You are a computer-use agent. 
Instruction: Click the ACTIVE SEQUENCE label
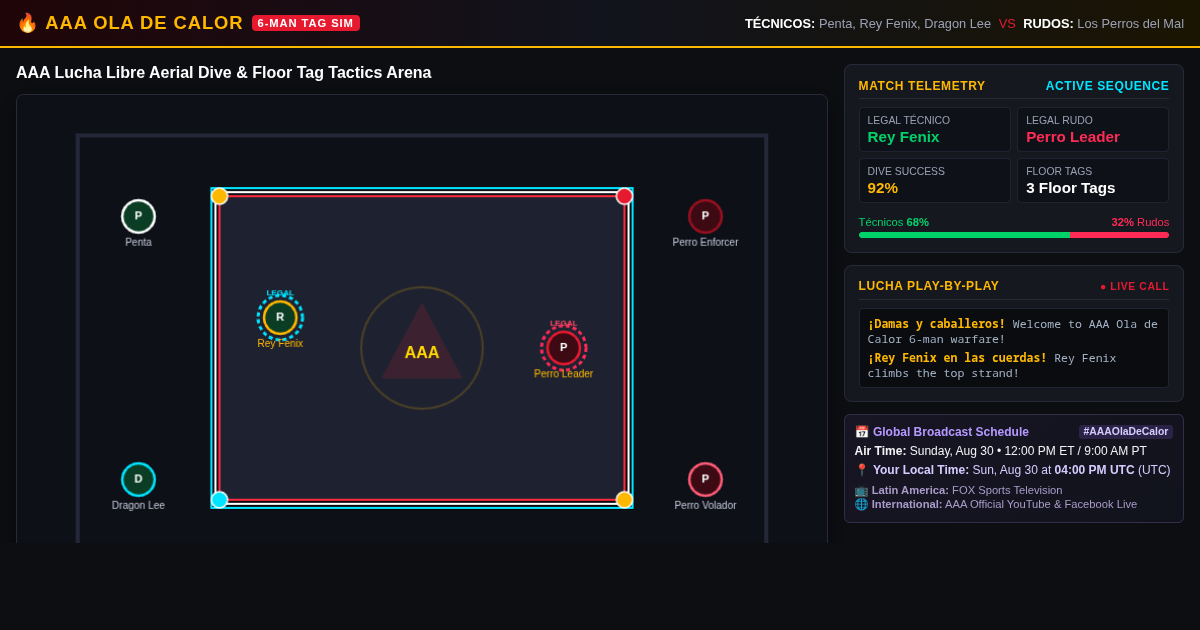click(x=1107, y=86)
